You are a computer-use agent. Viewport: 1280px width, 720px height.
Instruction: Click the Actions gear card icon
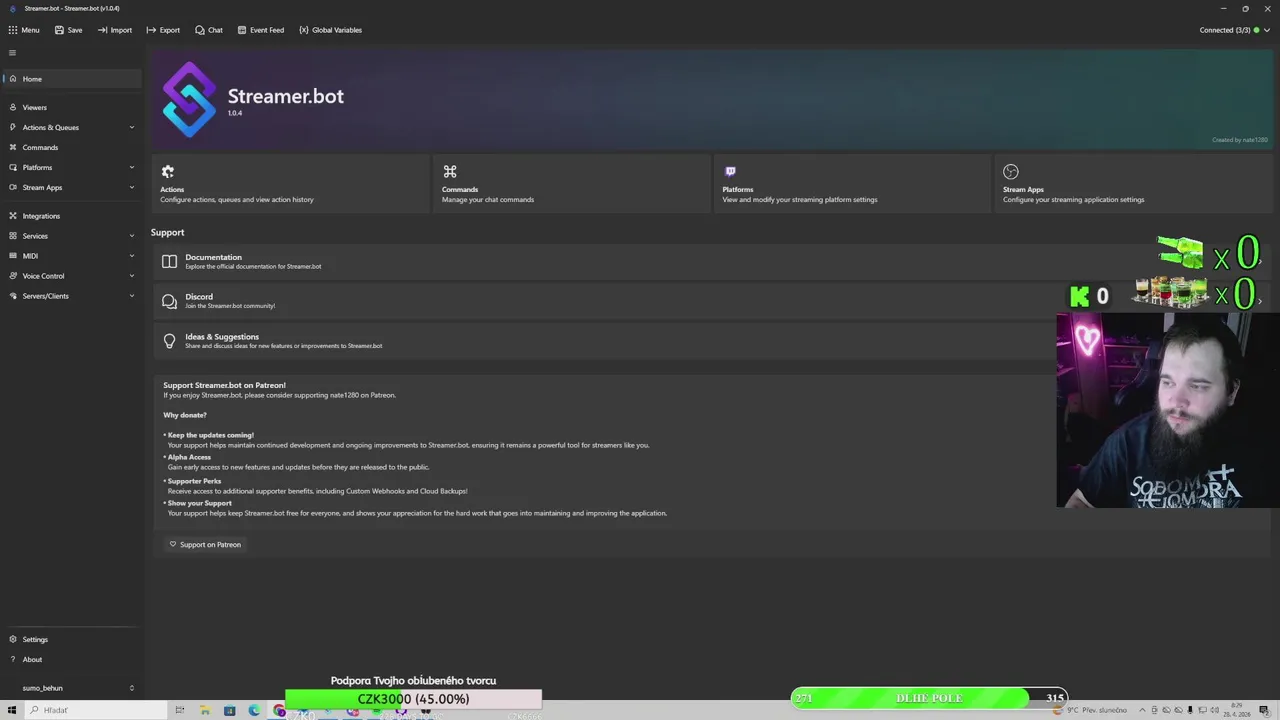tap(168, 172)
